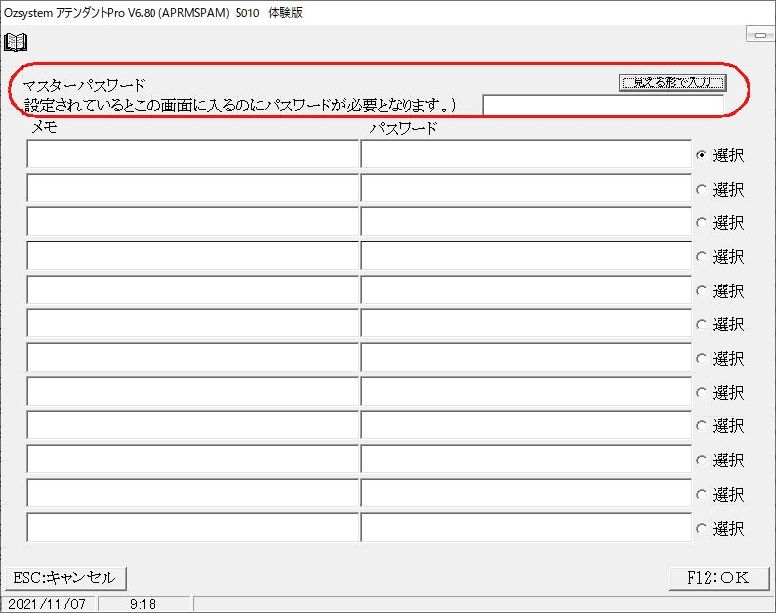Click the last row パスワード field
The height and width of the screenshot is (613, 776).
[x=525, y=527]
